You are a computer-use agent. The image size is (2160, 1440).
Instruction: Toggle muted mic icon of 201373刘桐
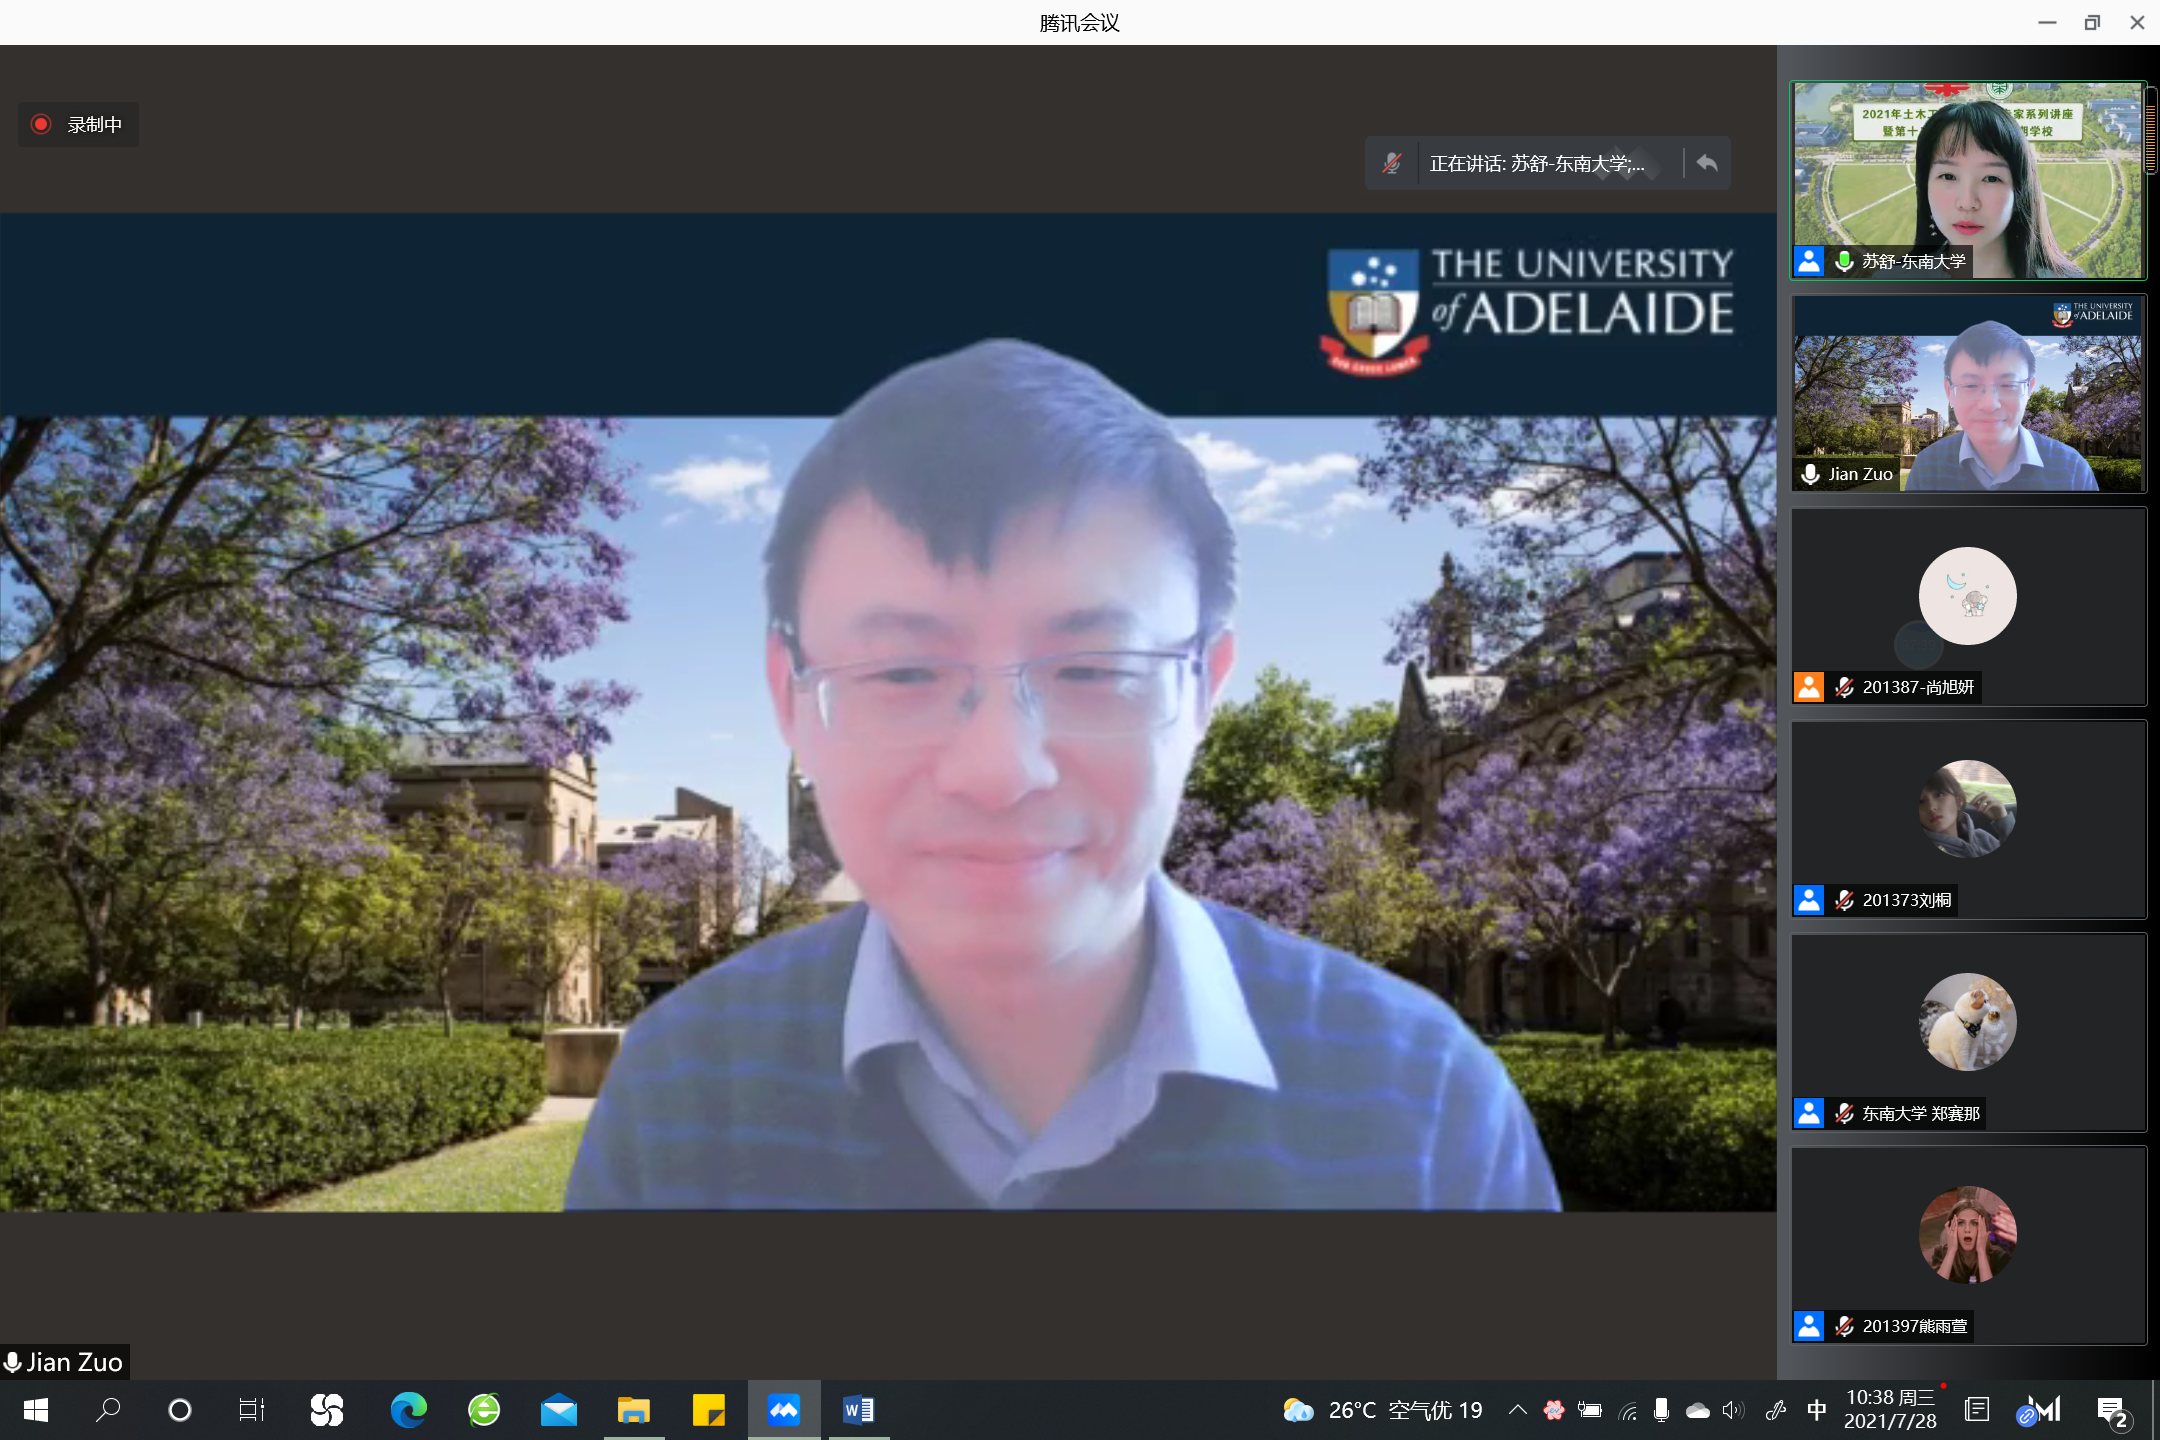coord(1845,900)
